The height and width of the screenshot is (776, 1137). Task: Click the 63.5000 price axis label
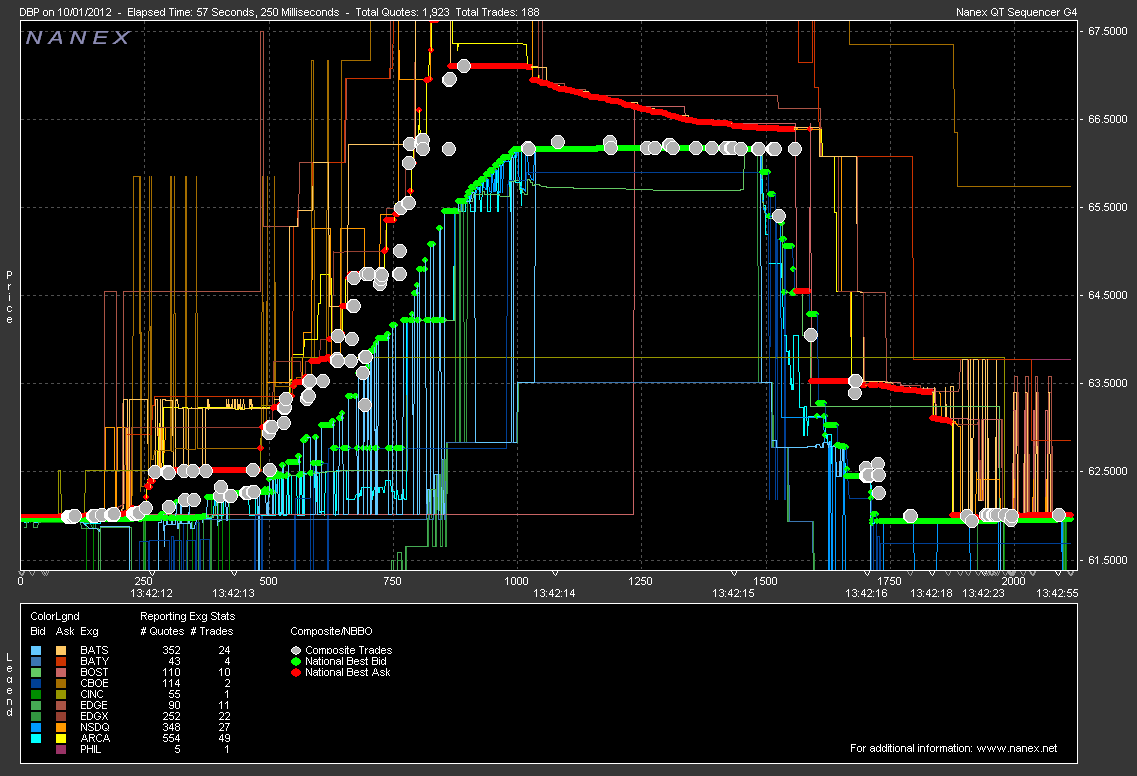tap(1108, 383)
